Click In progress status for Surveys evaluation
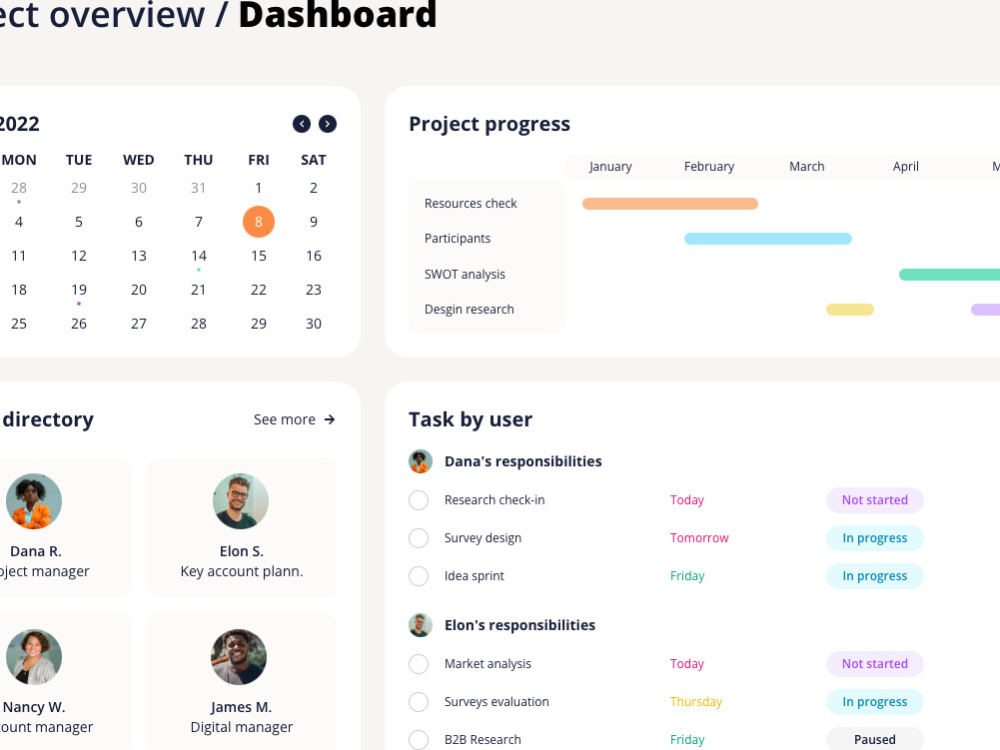 pyautogui.click(x=875, y=702)
